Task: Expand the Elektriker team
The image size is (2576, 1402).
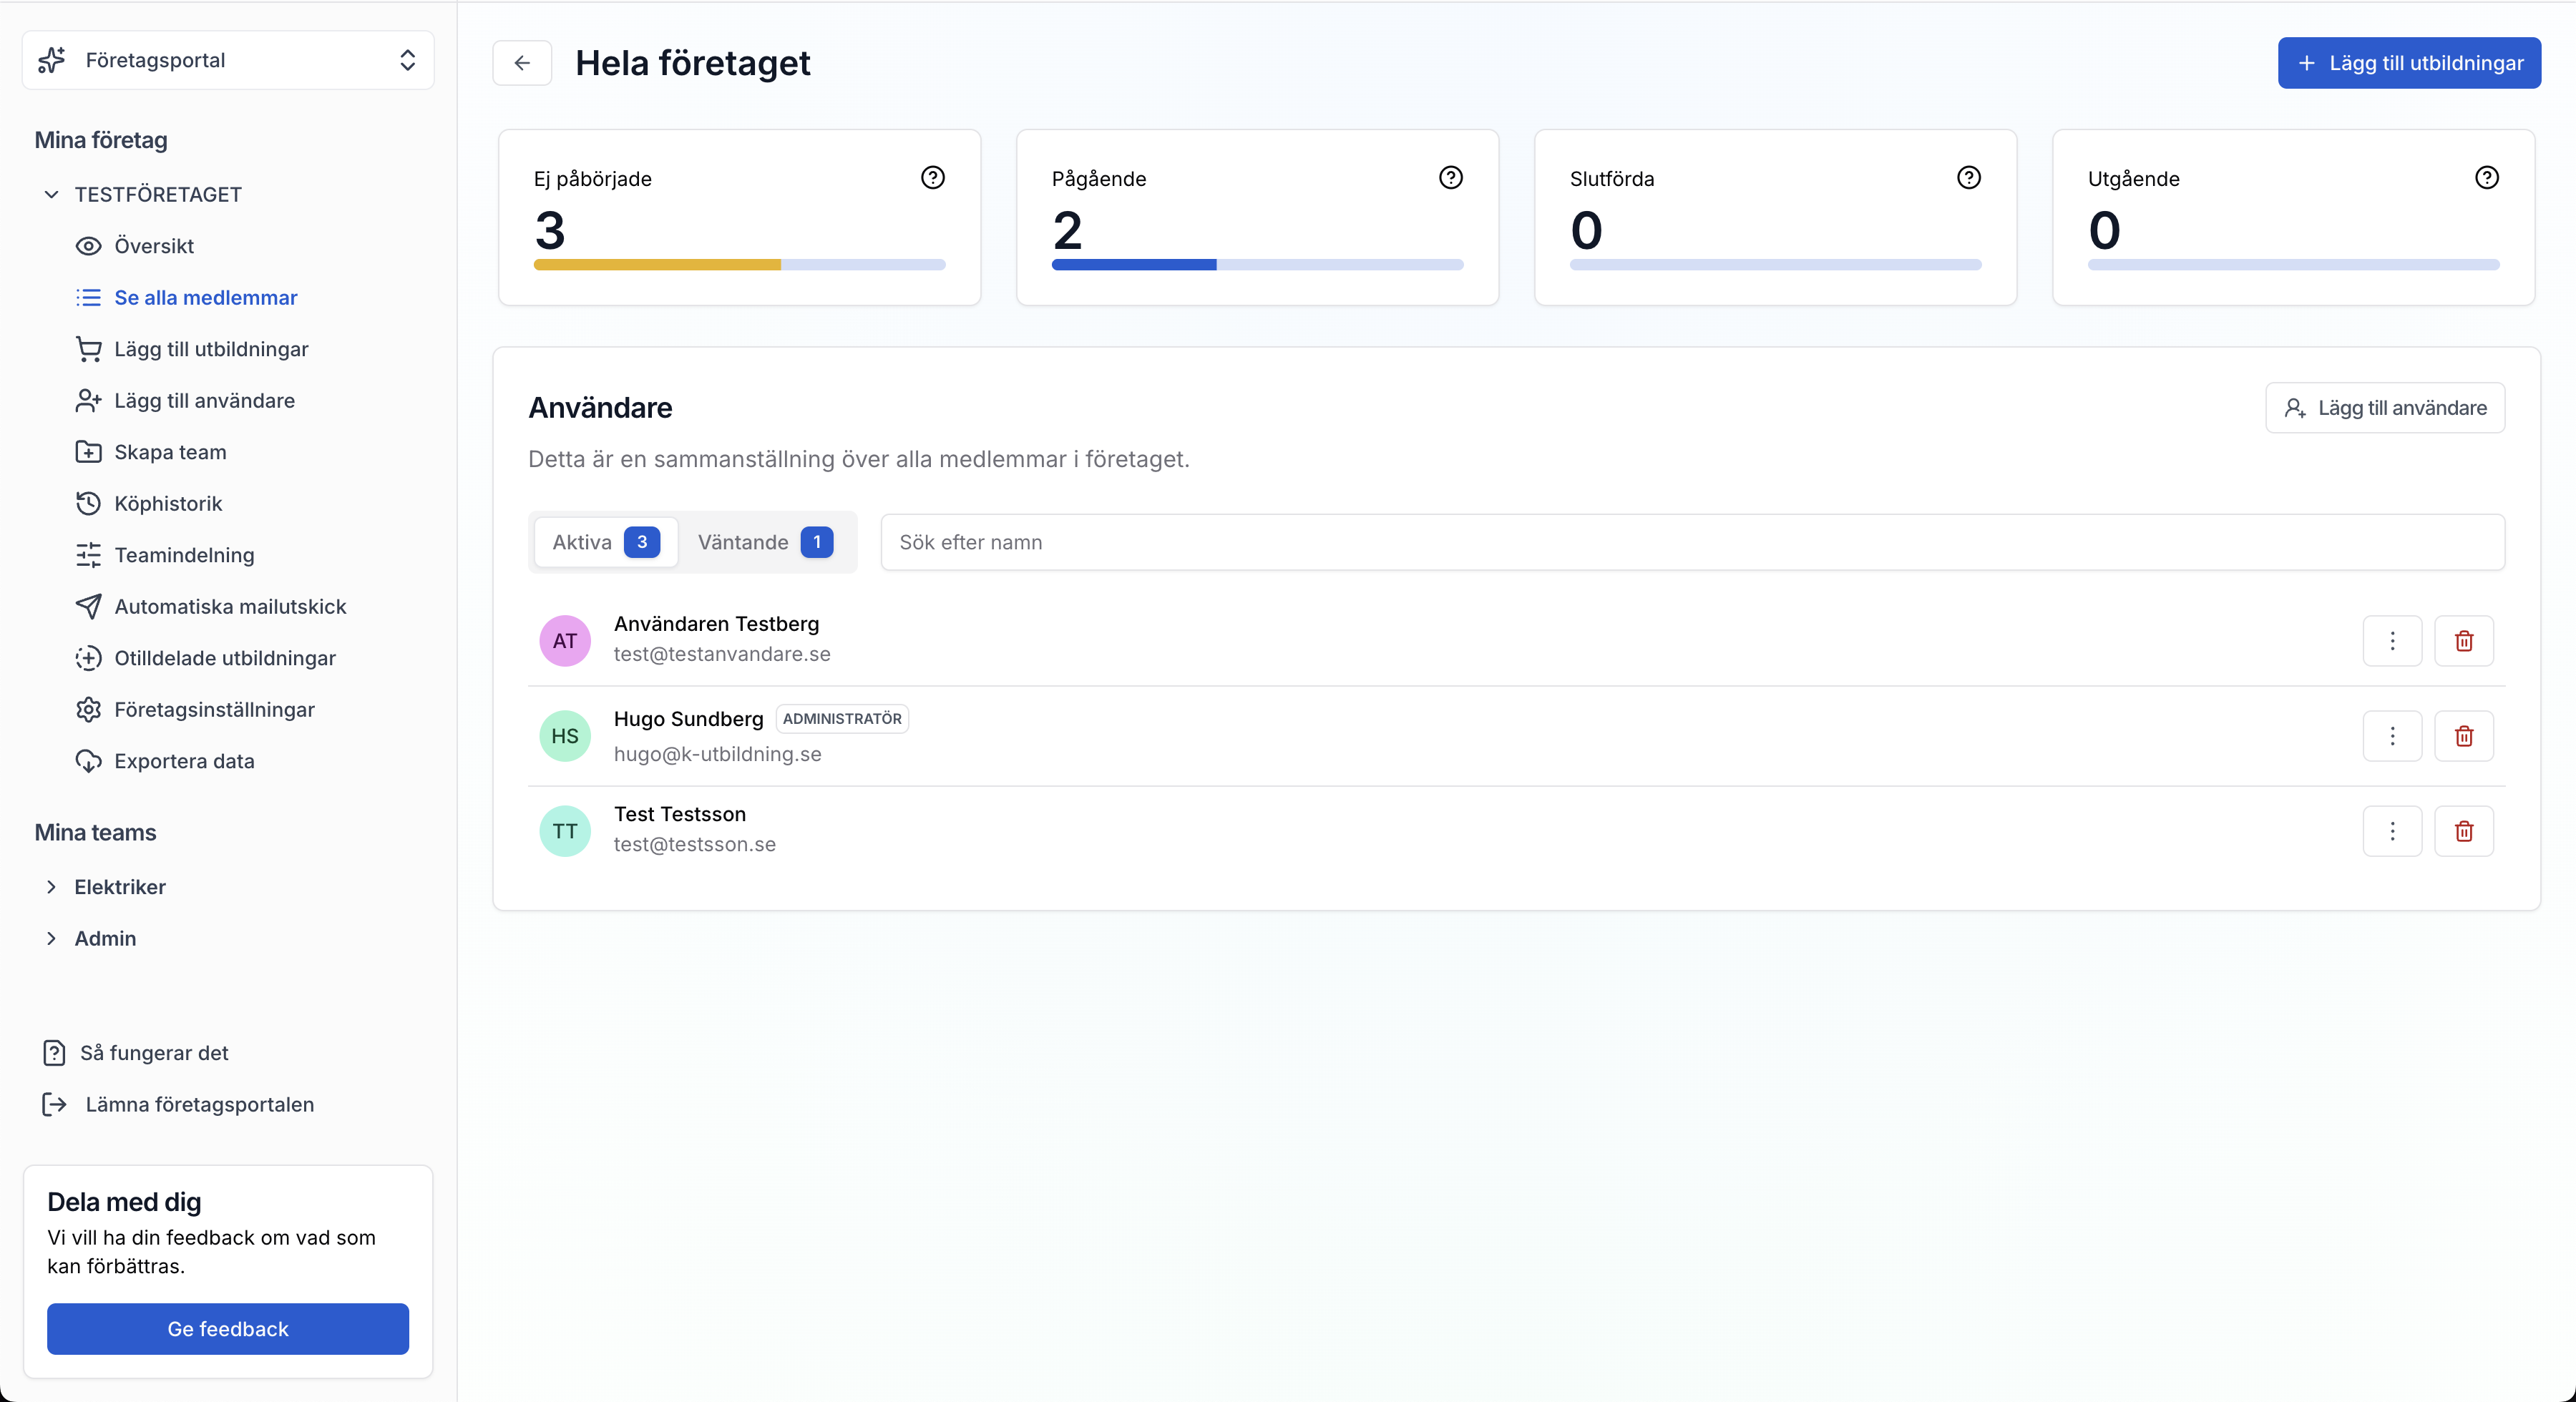Action: (x=52, y=887)
